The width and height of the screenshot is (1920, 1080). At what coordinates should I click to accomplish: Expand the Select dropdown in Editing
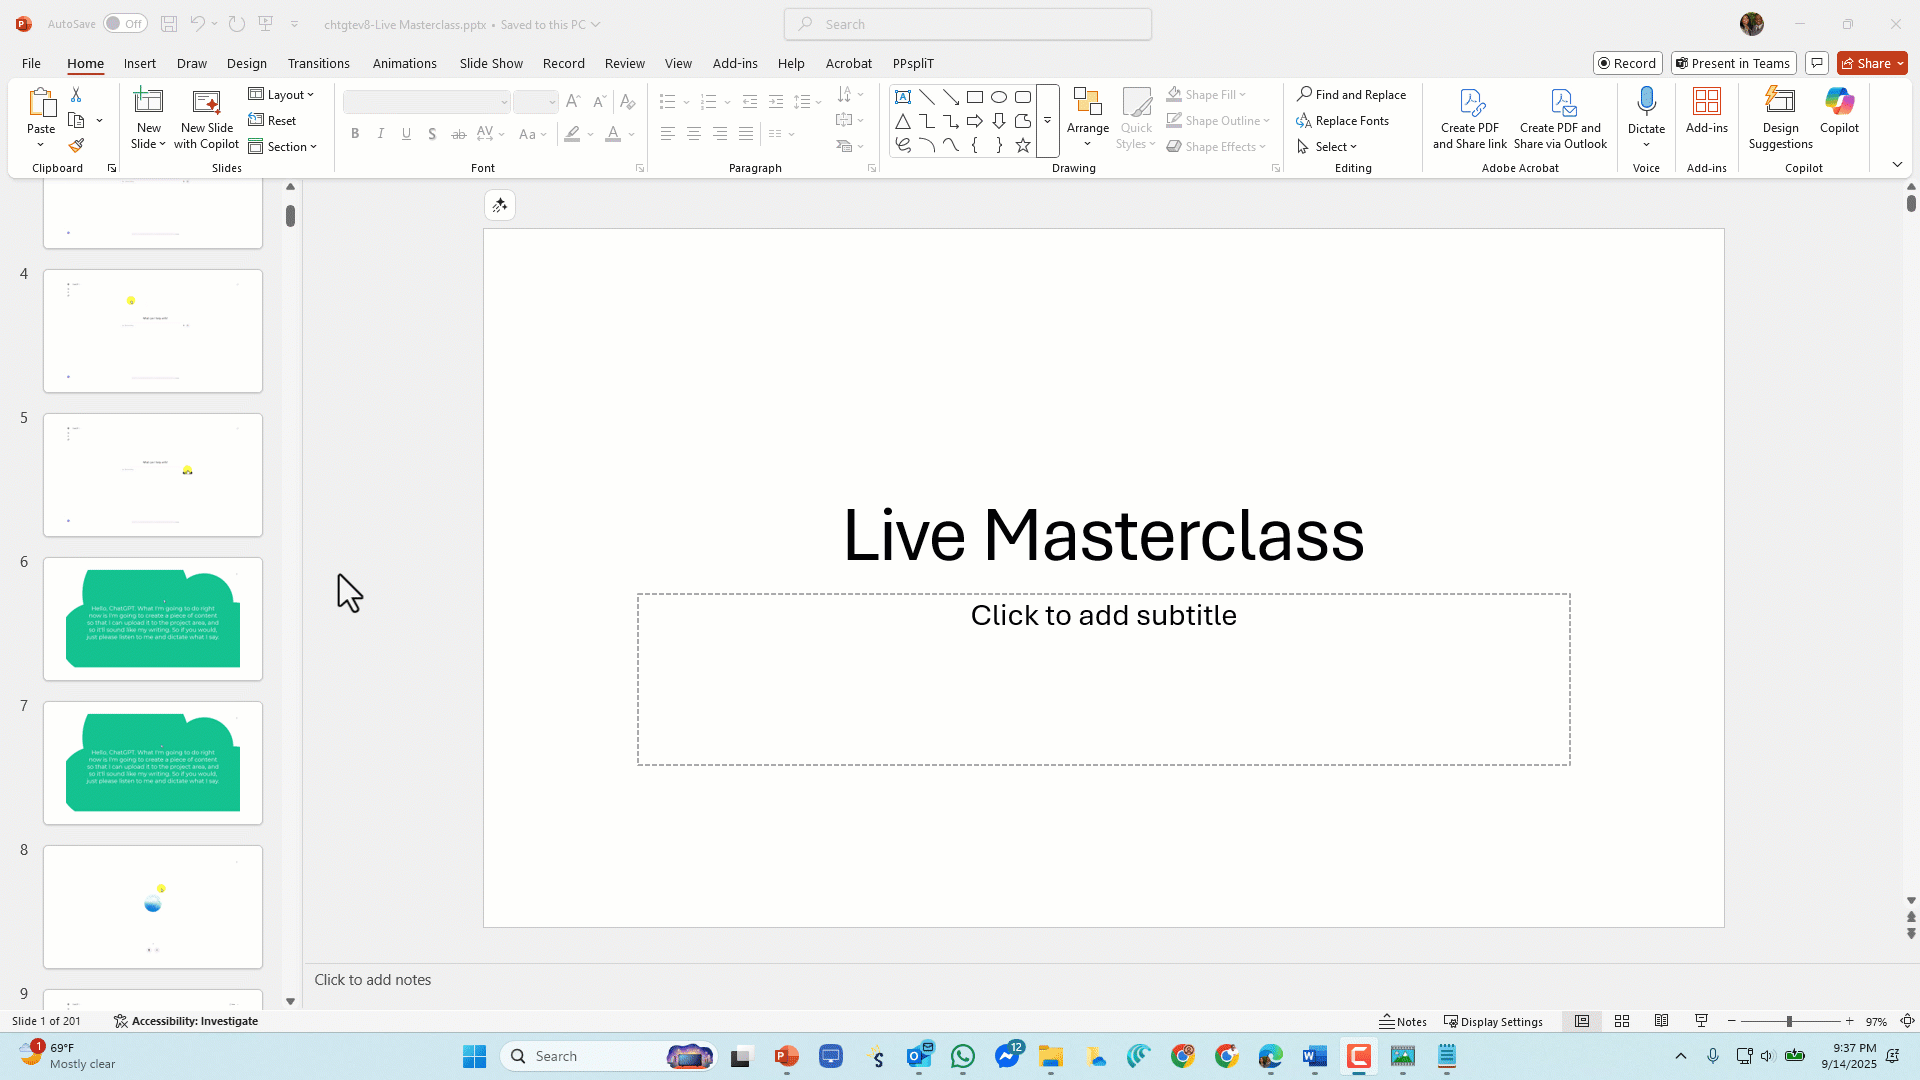pyautogui.click(x=1328, y=146)
